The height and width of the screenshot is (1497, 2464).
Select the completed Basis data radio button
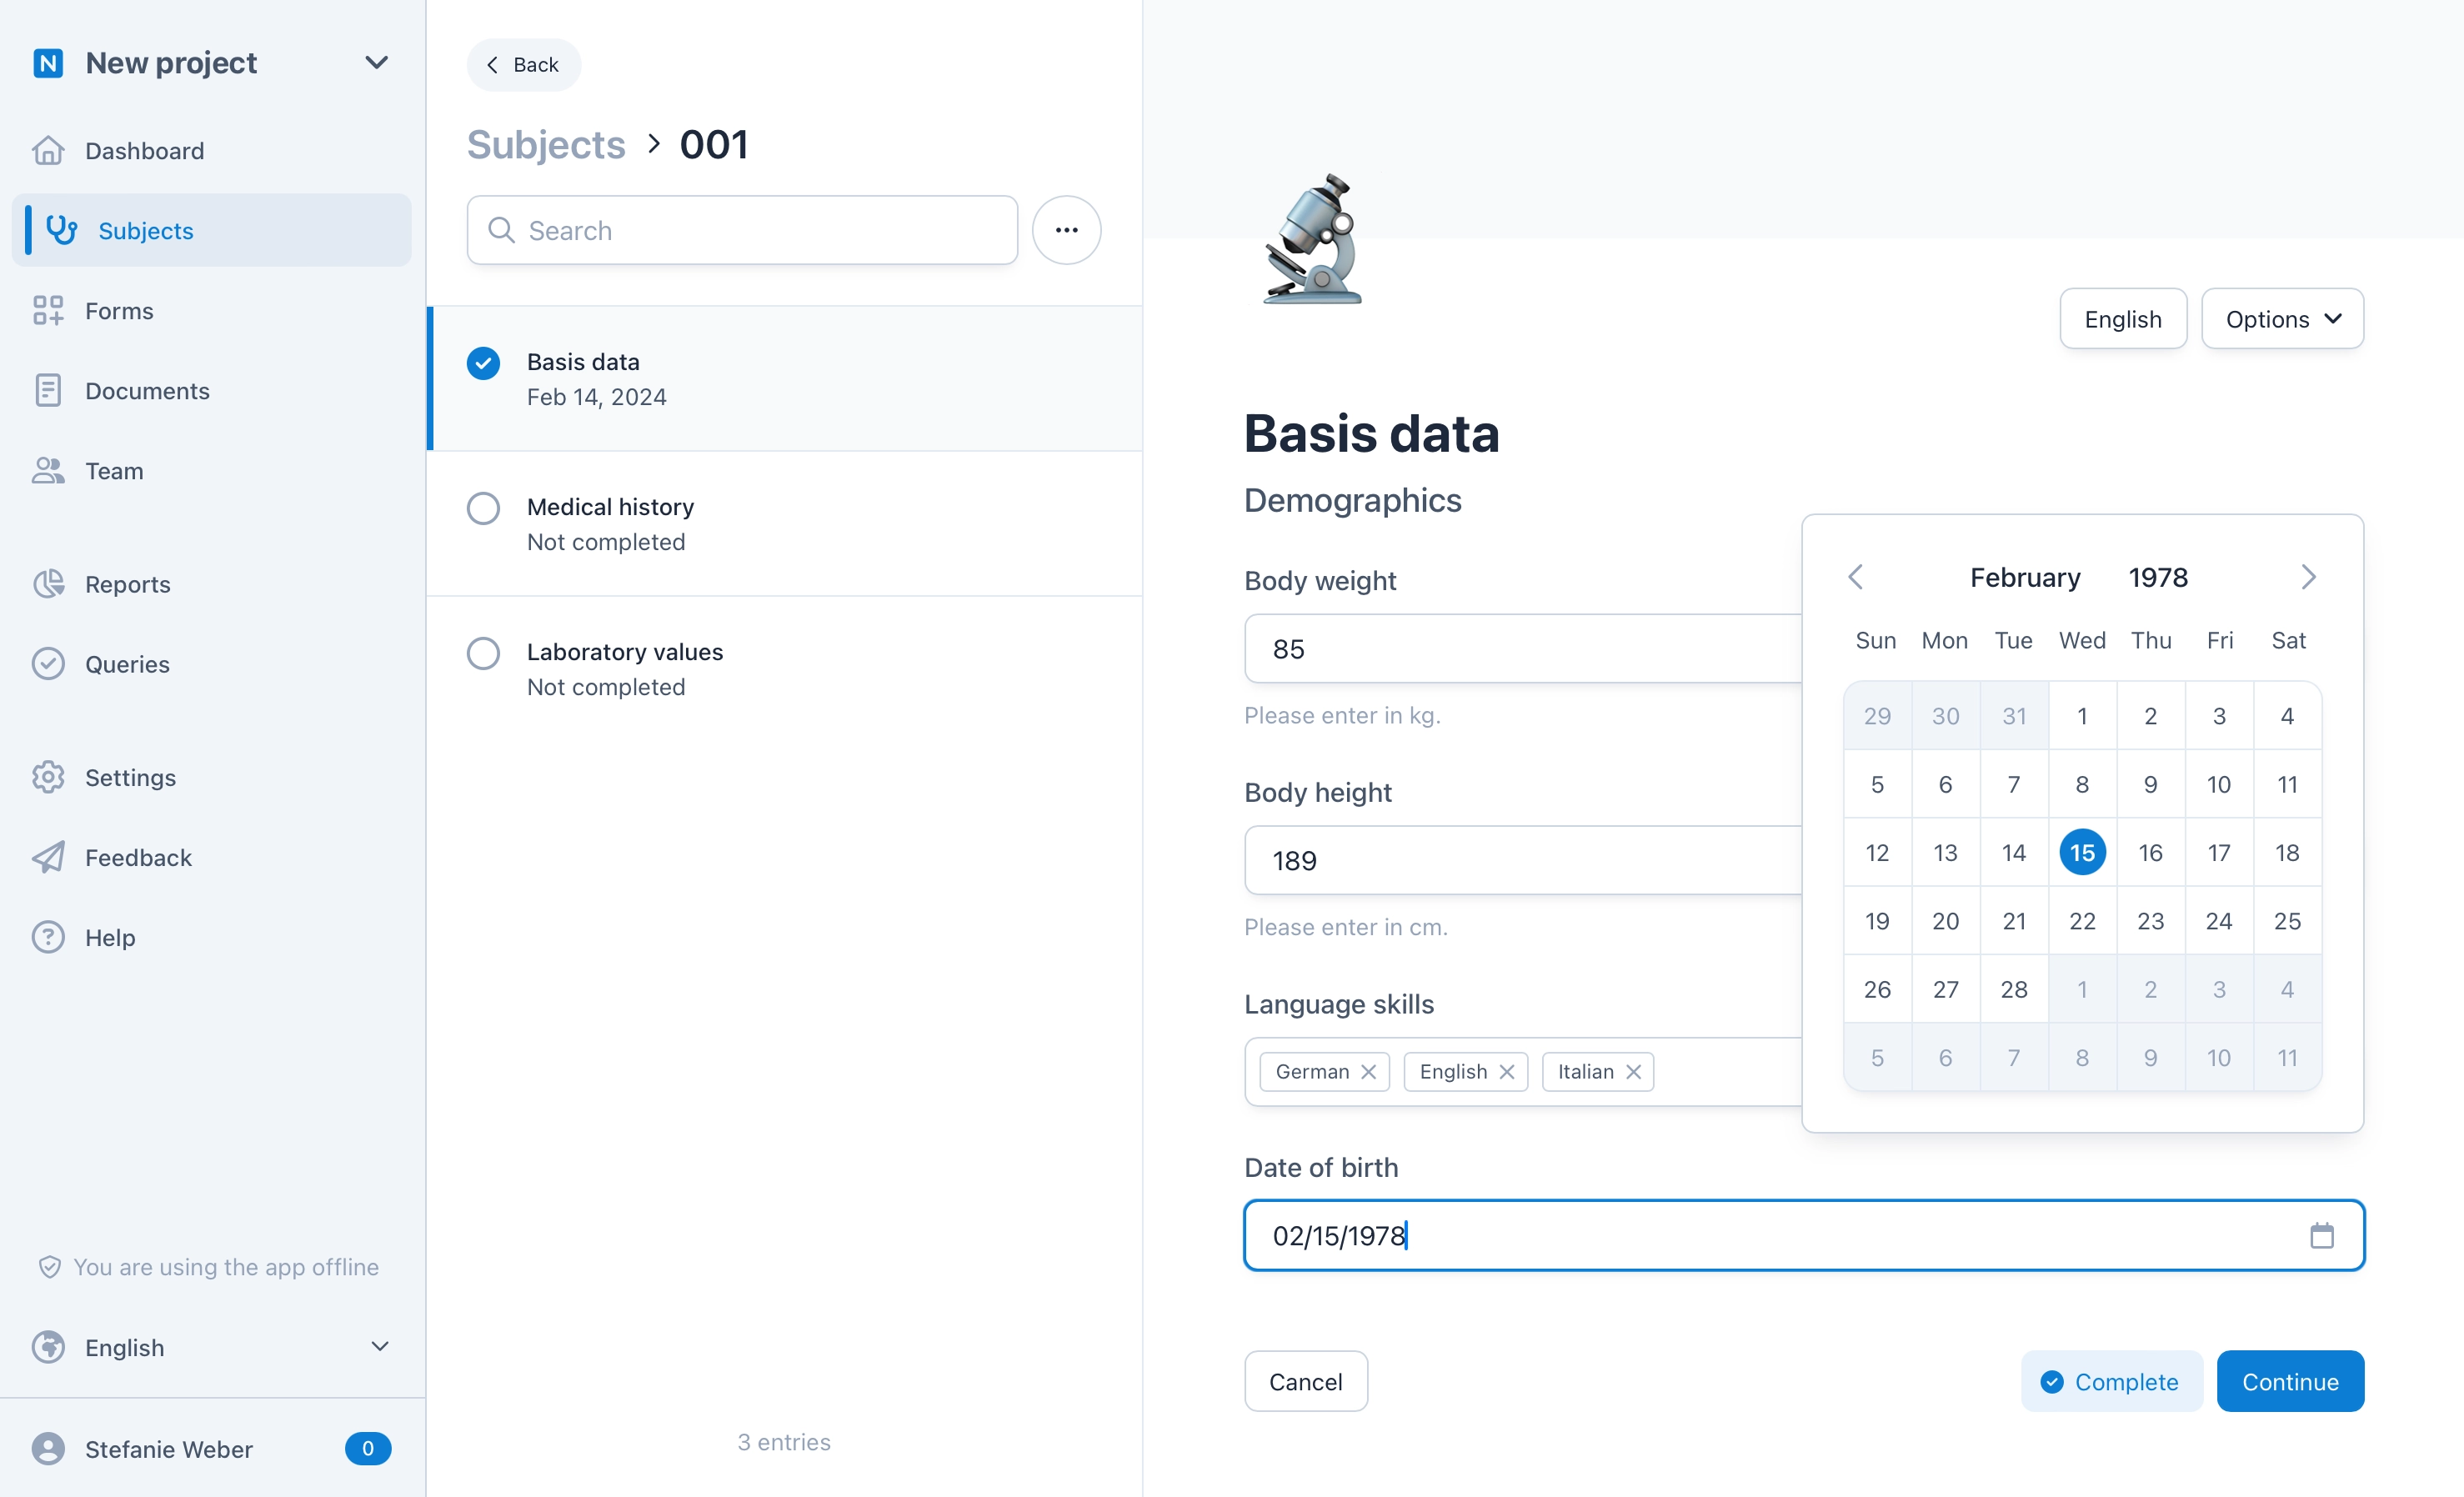(x=483, y=361)
